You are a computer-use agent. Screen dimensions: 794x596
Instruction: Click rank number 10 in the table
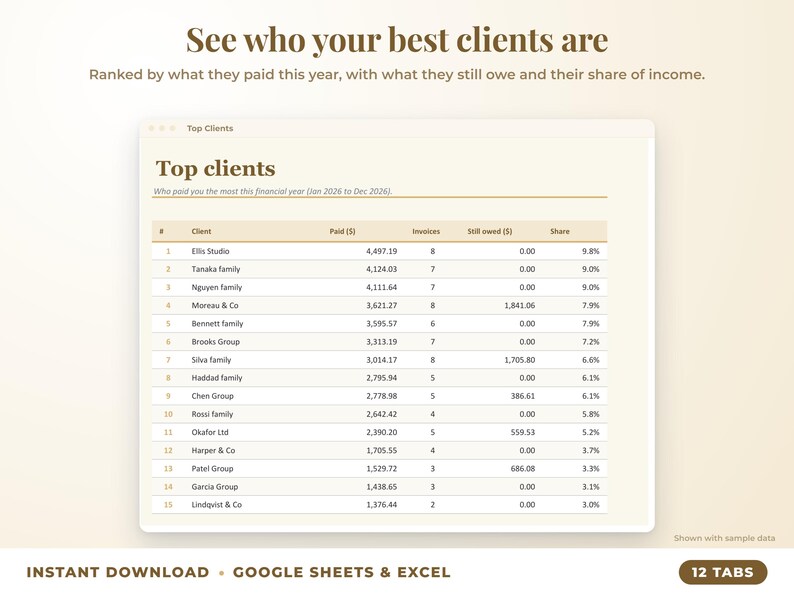168,414
